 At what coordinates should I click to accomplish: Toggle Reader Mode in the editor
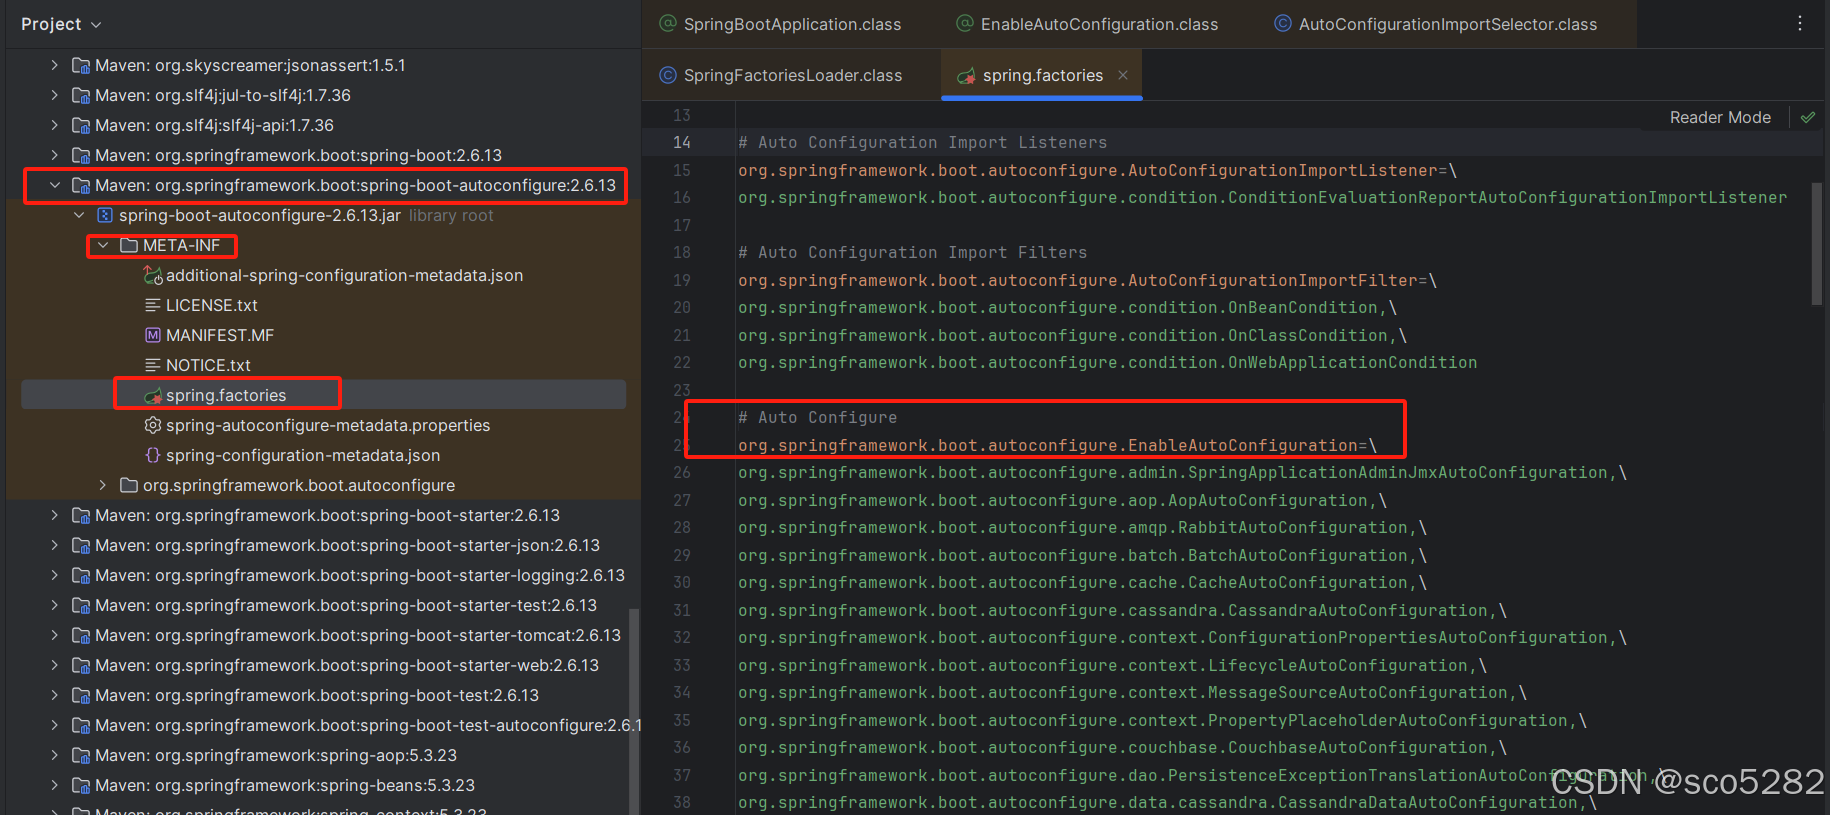click(x=1720, y=117)
